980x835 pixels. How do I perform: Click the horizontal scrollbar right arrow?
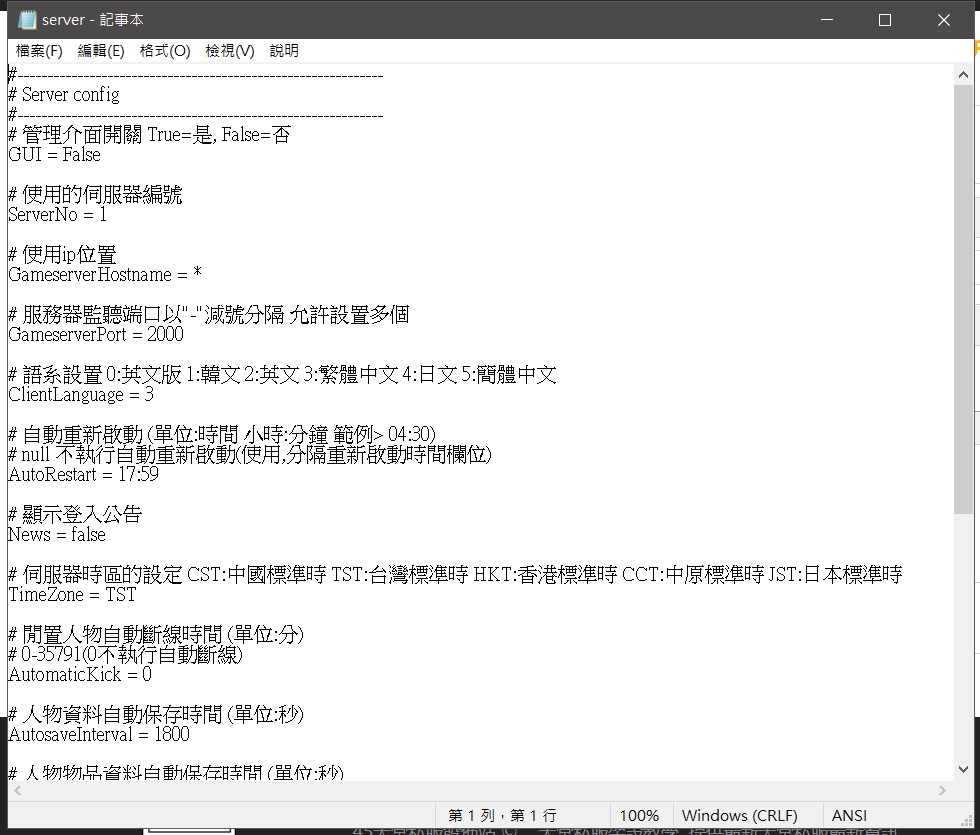click(x=942, y=791)
